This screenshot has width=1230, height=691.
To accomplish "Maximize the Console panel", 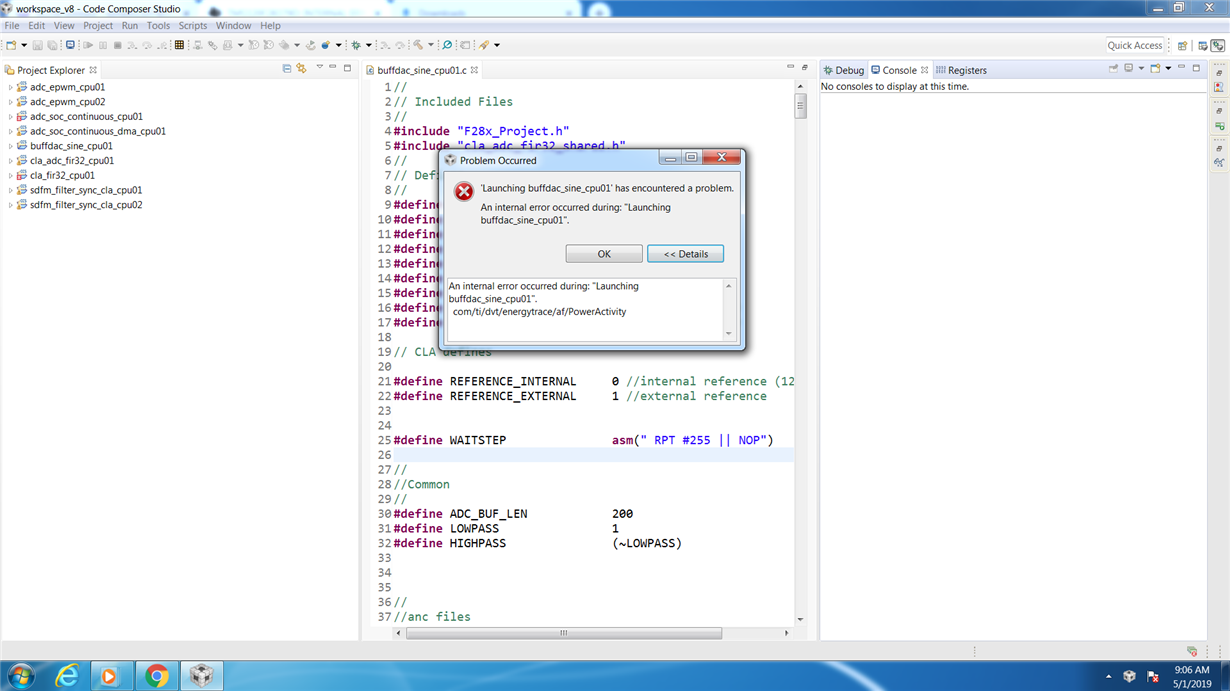I will [1196, 68].
